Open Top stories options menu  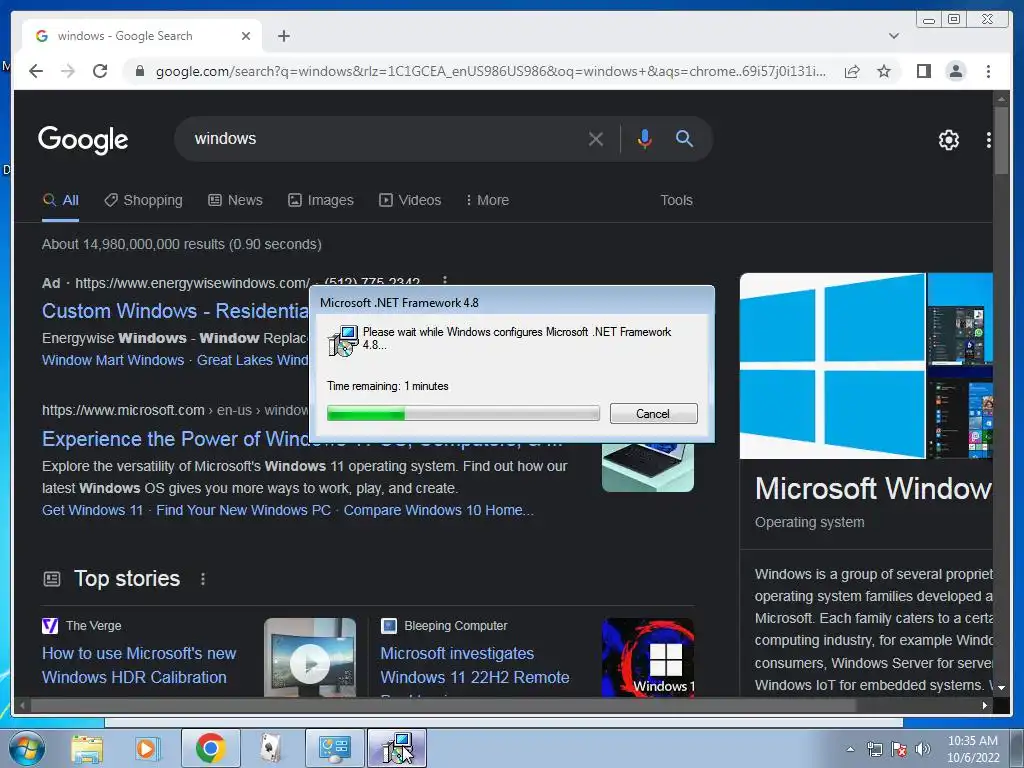[203, 579]
